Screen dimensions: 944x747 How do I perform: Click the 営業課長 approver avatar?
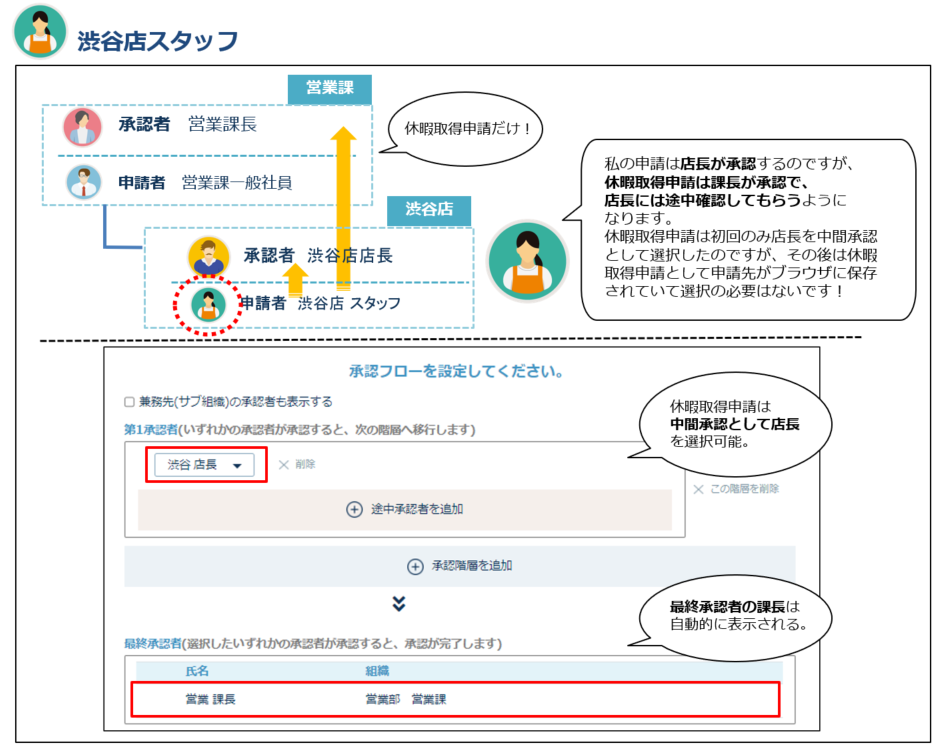pyautogui.click(x=82, y=126)
